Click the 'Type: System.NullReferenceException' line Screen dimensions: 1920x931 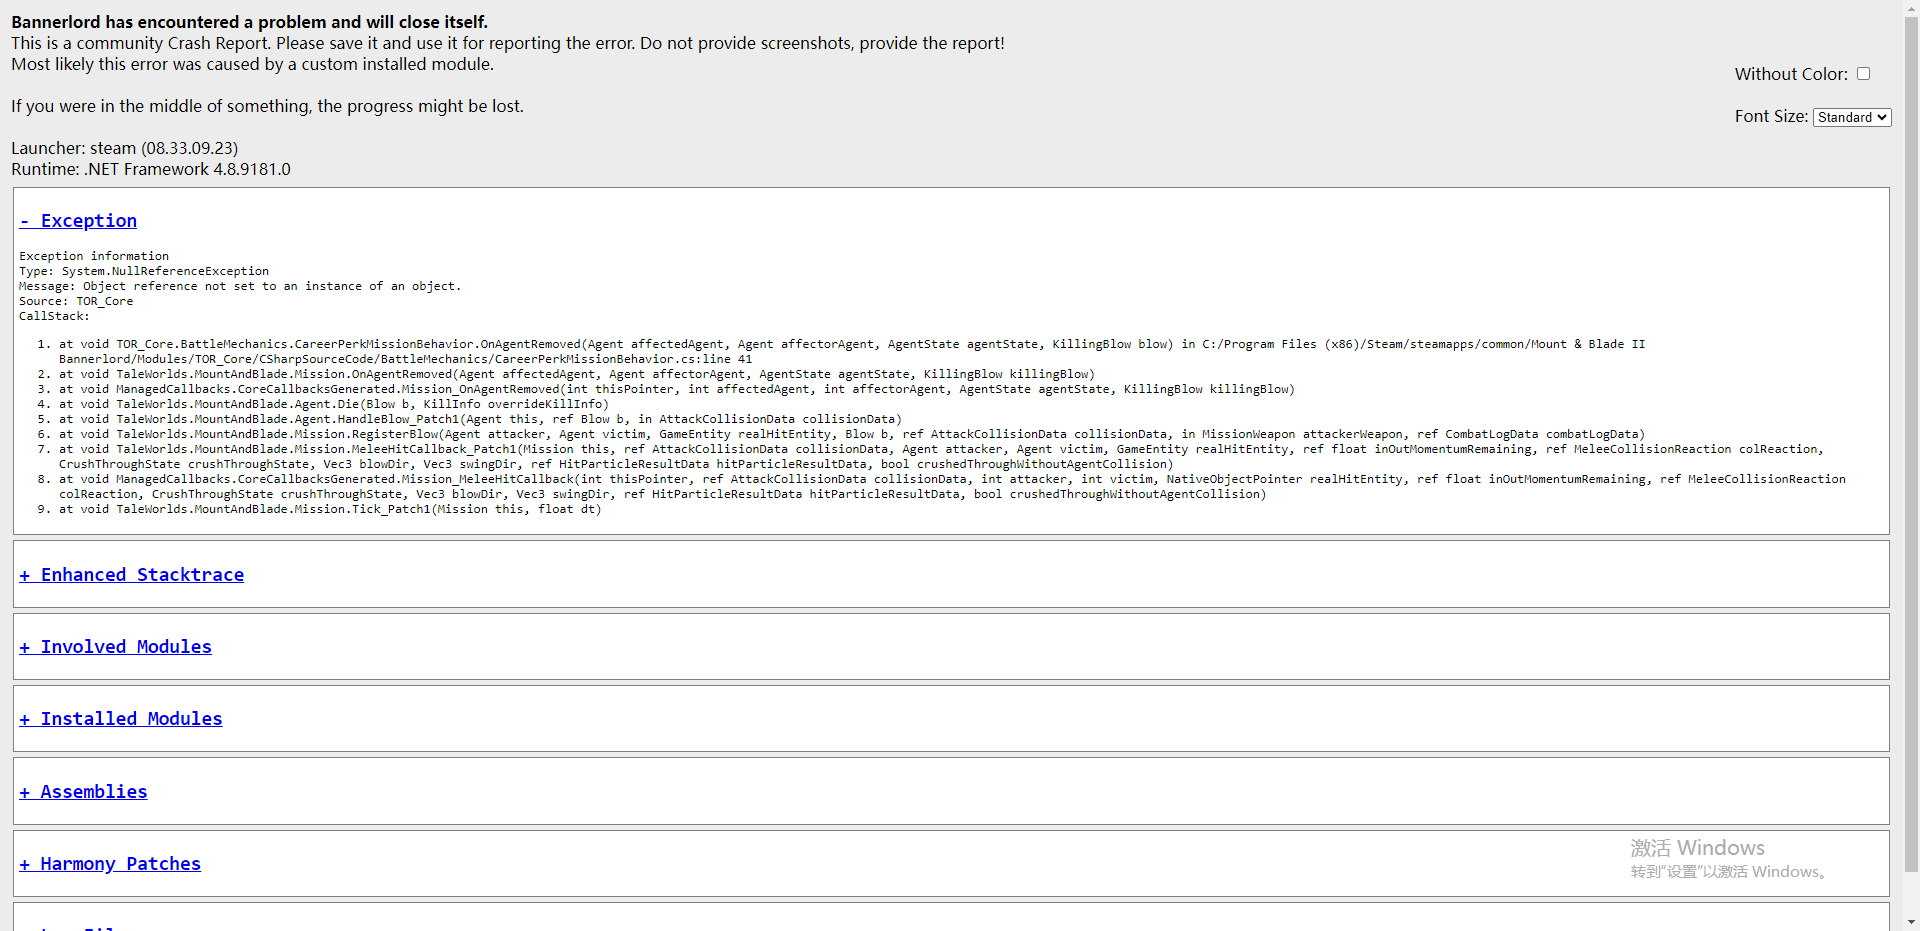[144, 271]
